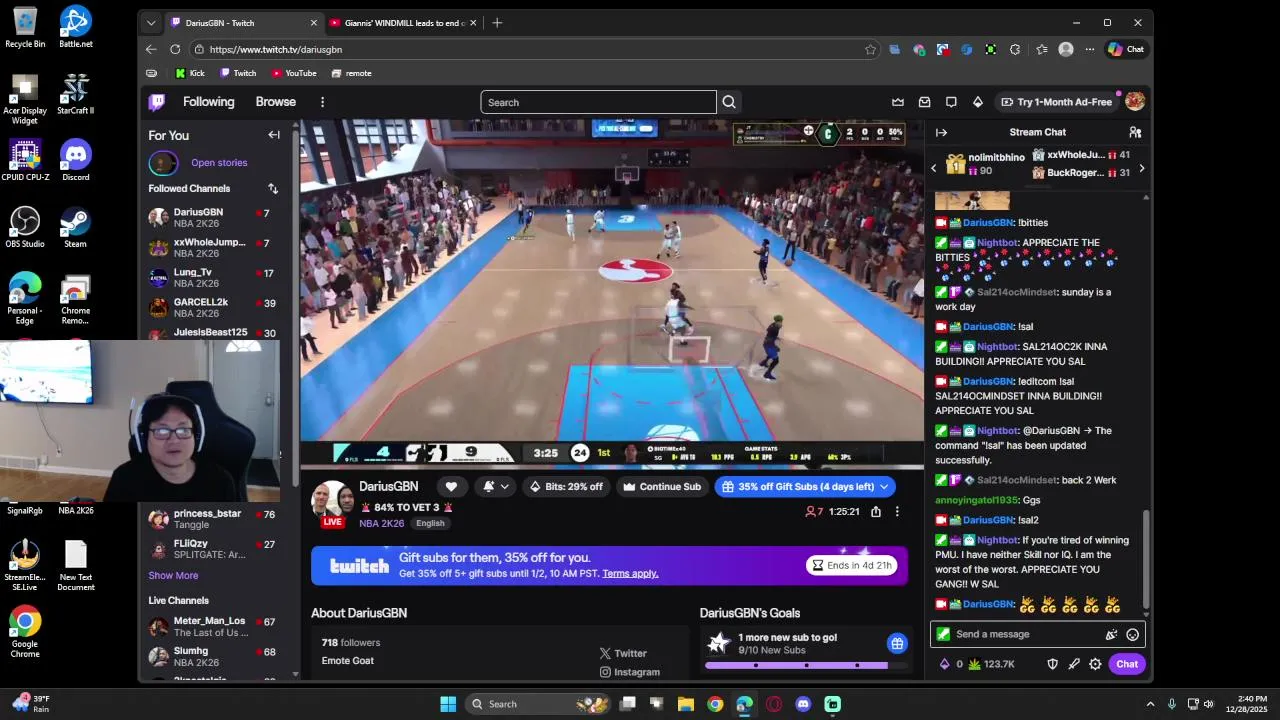This screenshot has width=1280, height=720.
Task: Open Whispers speech bubble icon
Action: point(951,102)
